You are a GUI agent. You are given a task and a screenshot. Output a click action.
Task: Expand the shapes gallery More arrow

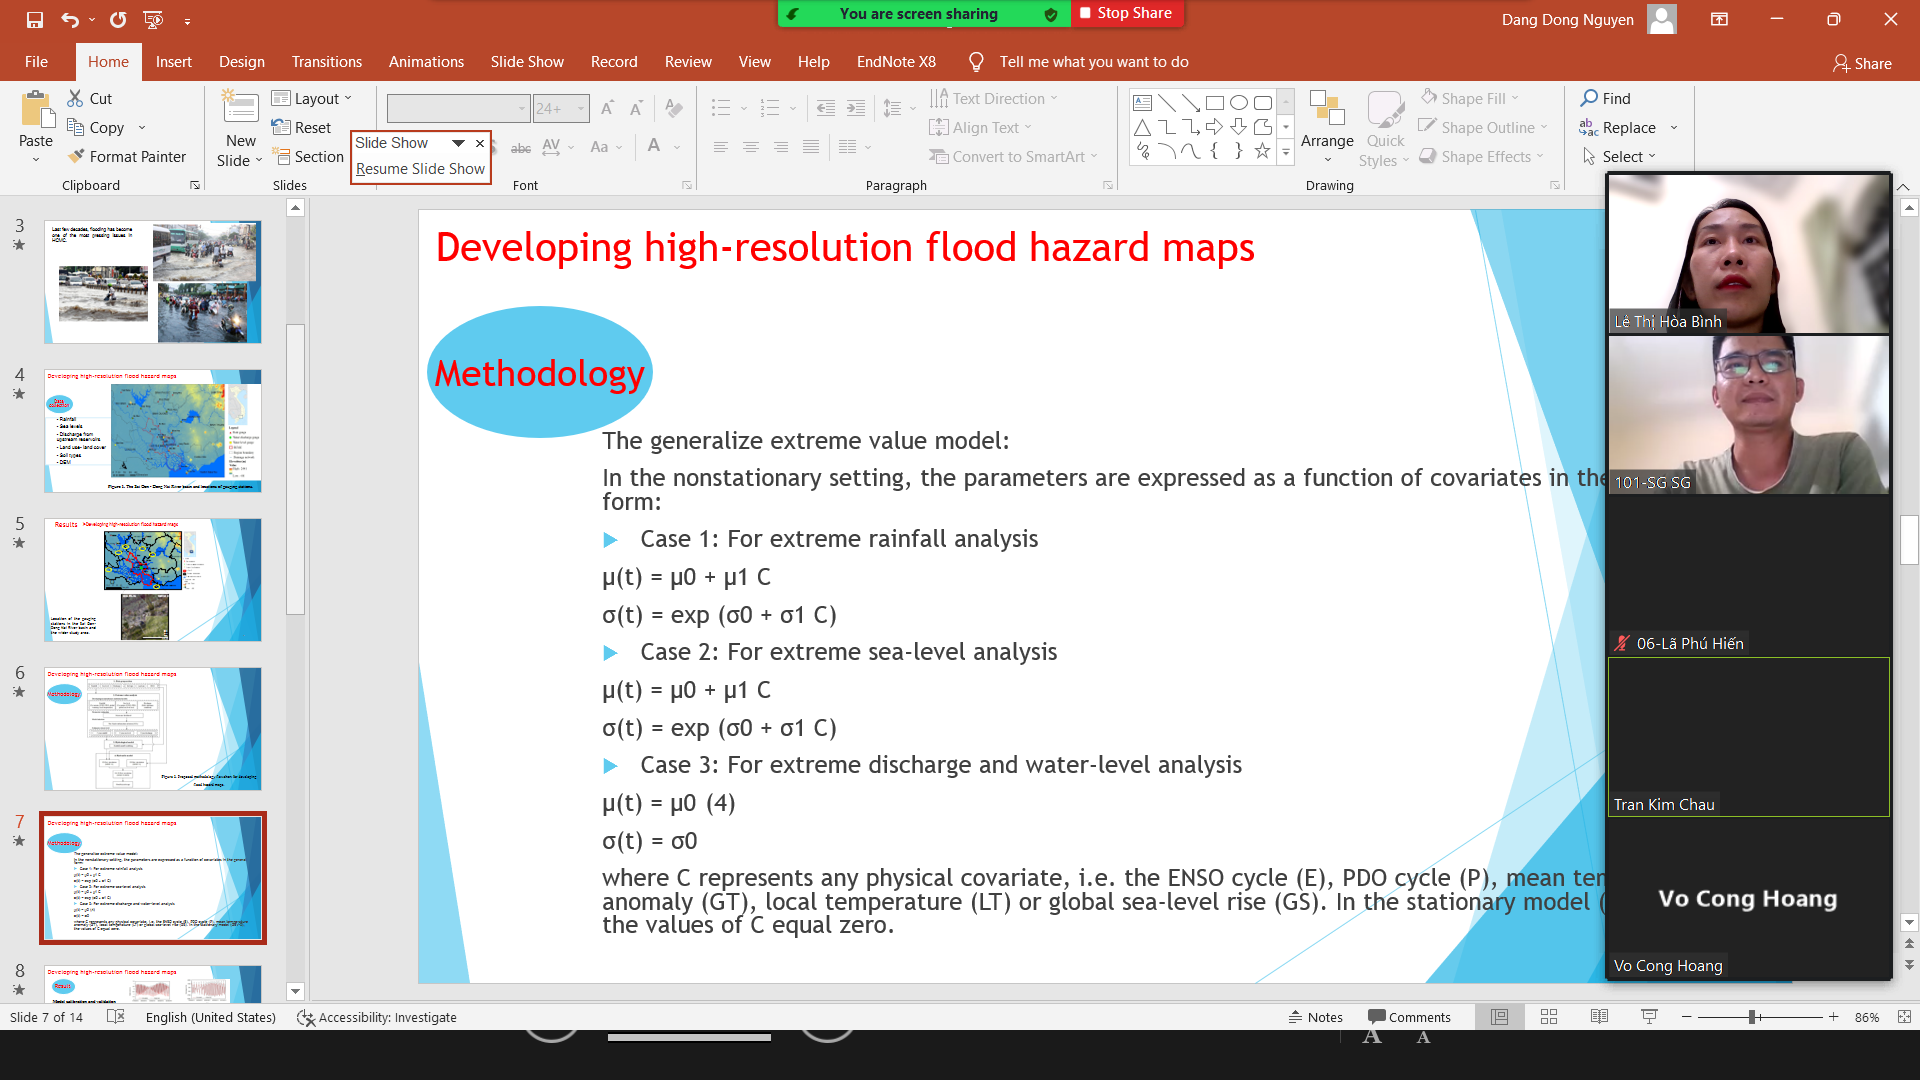click(1286, 153)
